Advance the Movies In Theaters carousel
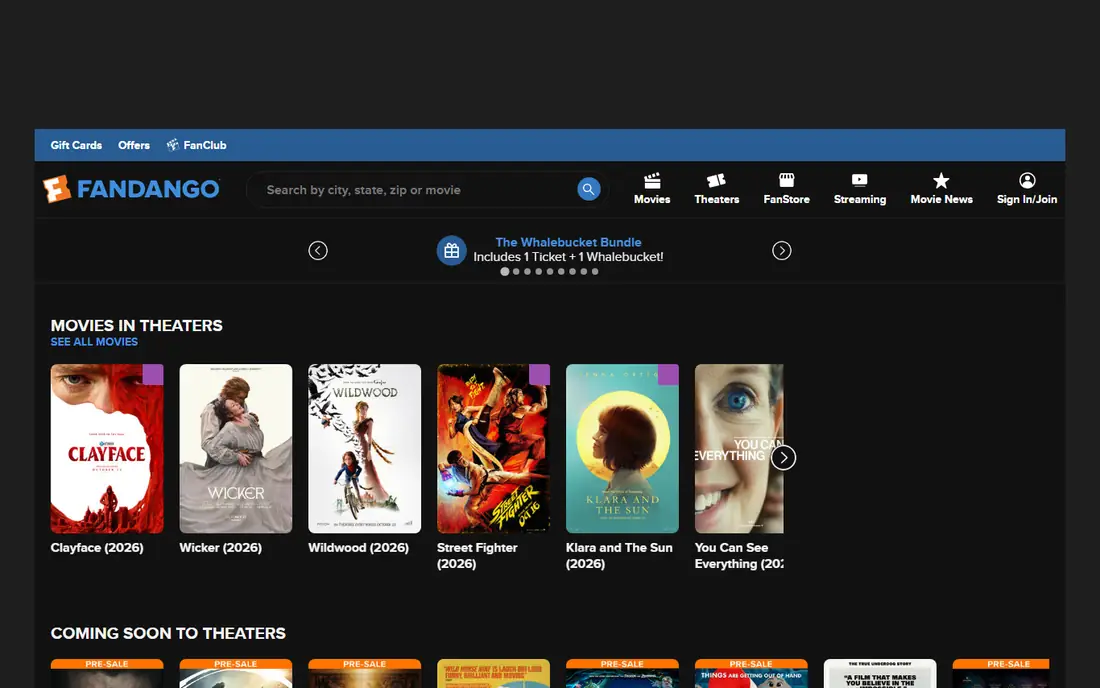 784,458
